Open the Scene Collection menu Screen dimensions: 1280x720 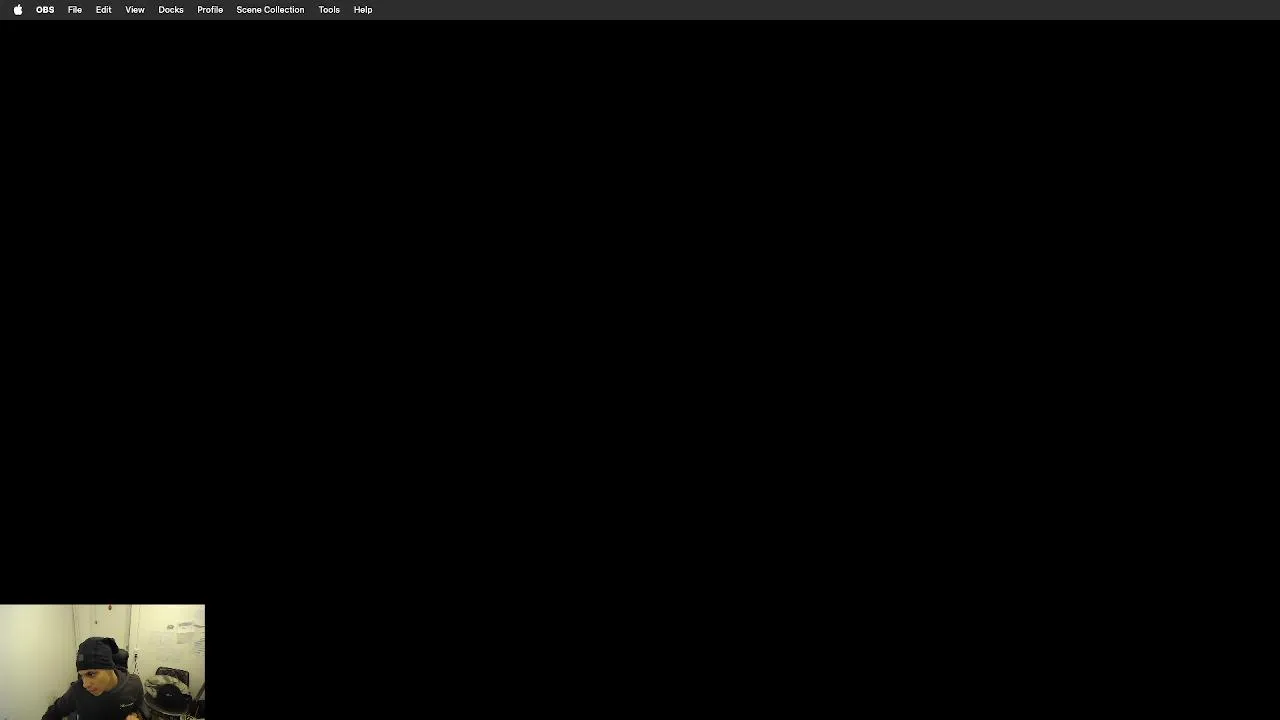[x=270, y=10]
